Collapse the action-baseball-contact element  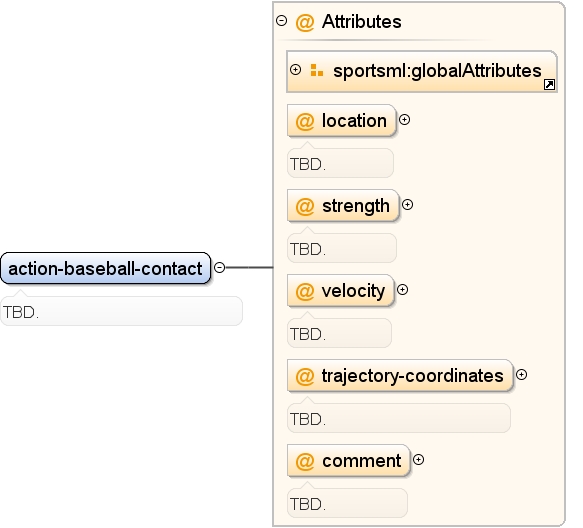(x=220, y=267)
